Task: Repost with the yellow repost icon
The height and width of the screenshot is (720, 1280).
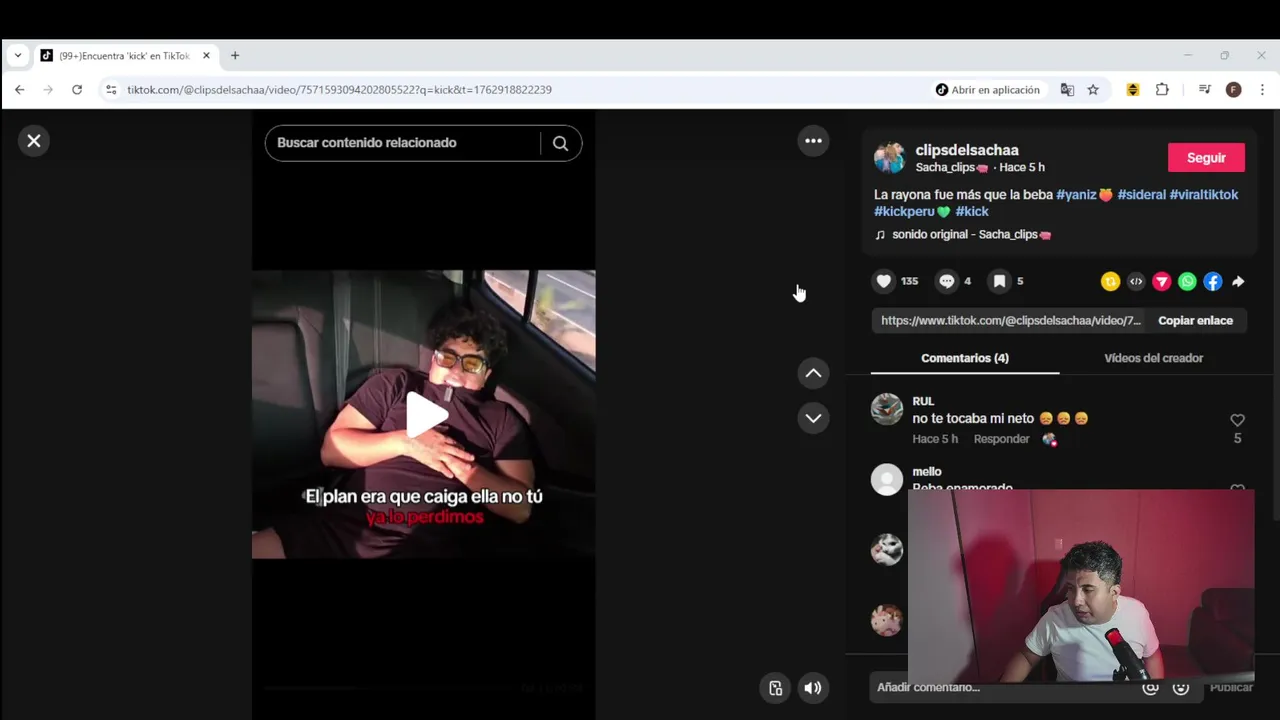Action: coord(1110,282)
